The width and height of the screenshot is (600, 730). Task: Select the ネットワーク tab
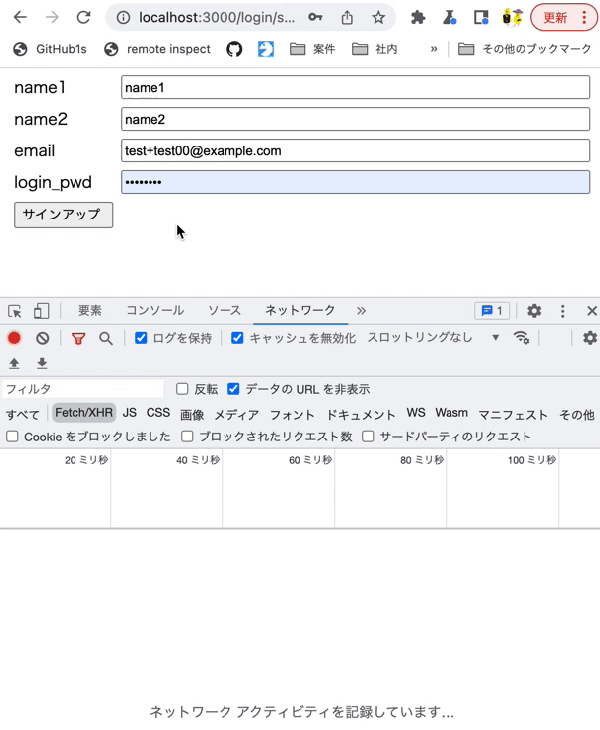pyautogui.click(x=300, y=311)
